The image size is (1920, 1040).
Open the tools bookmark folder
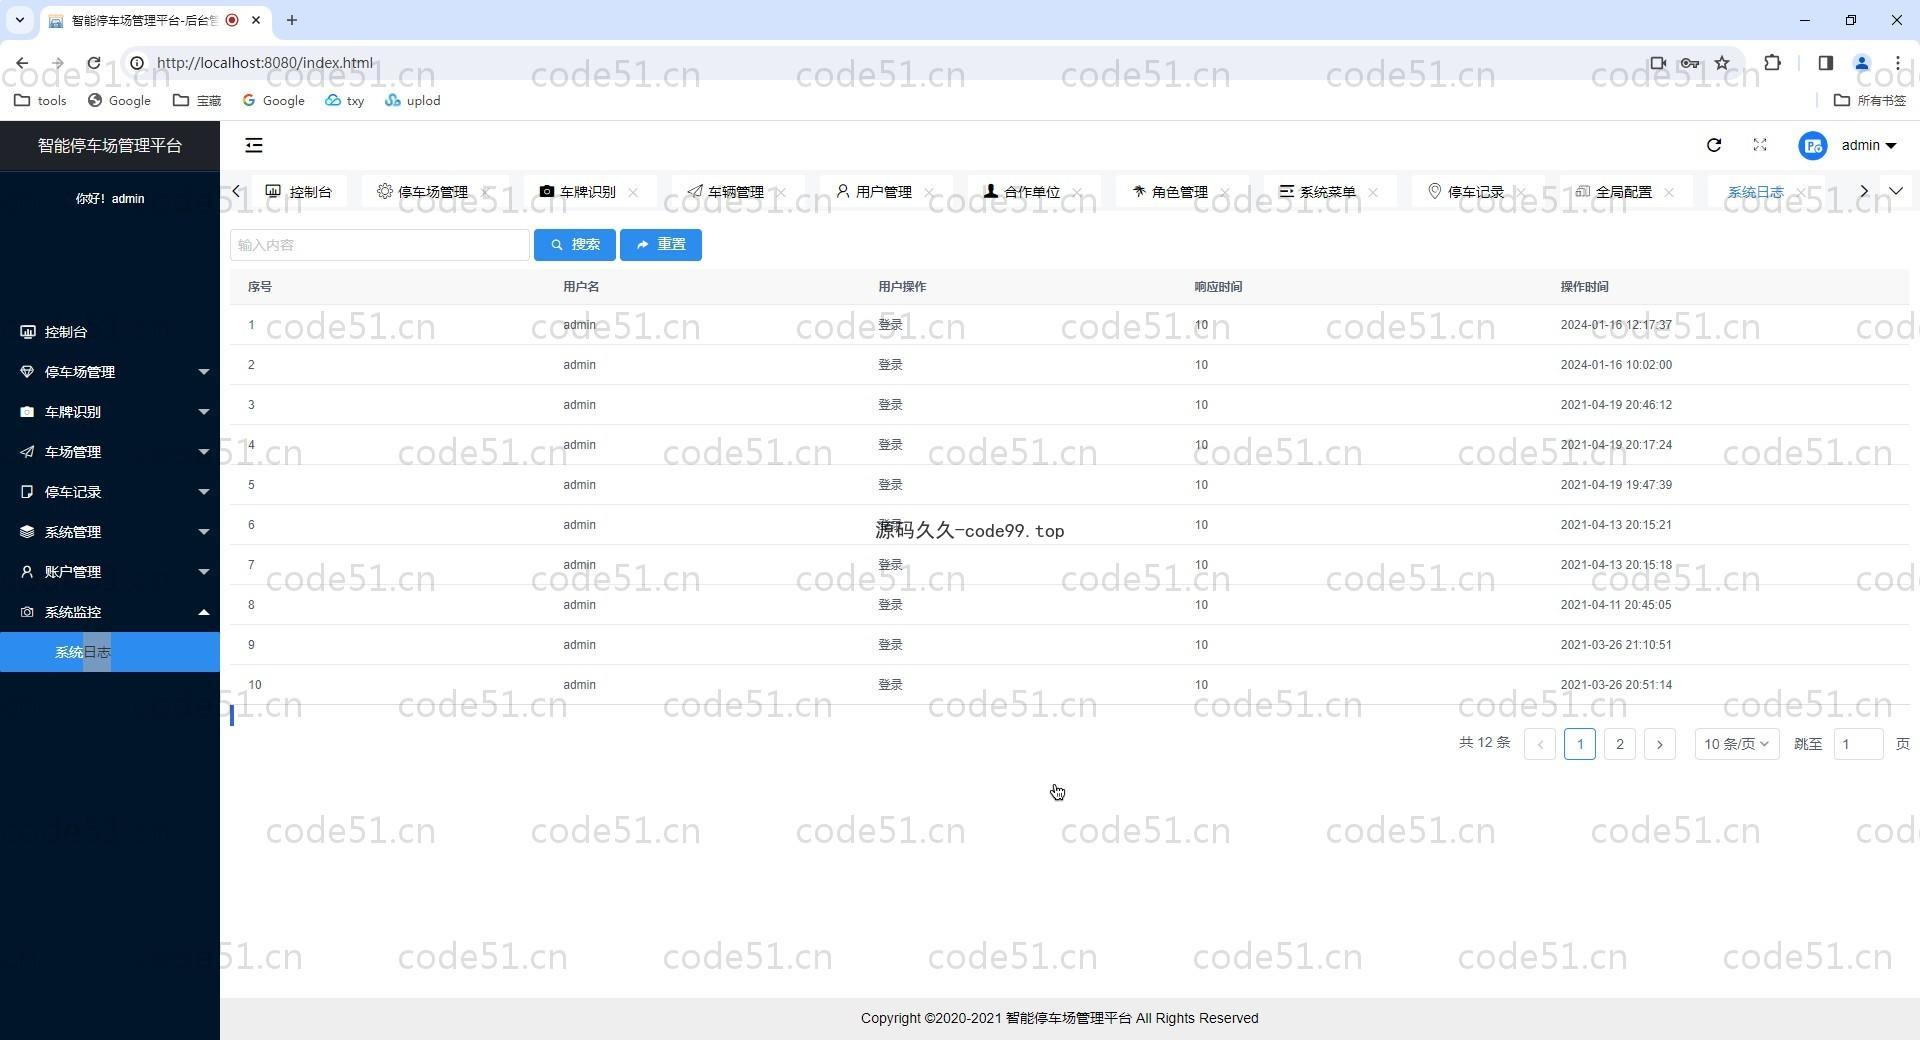41,101
